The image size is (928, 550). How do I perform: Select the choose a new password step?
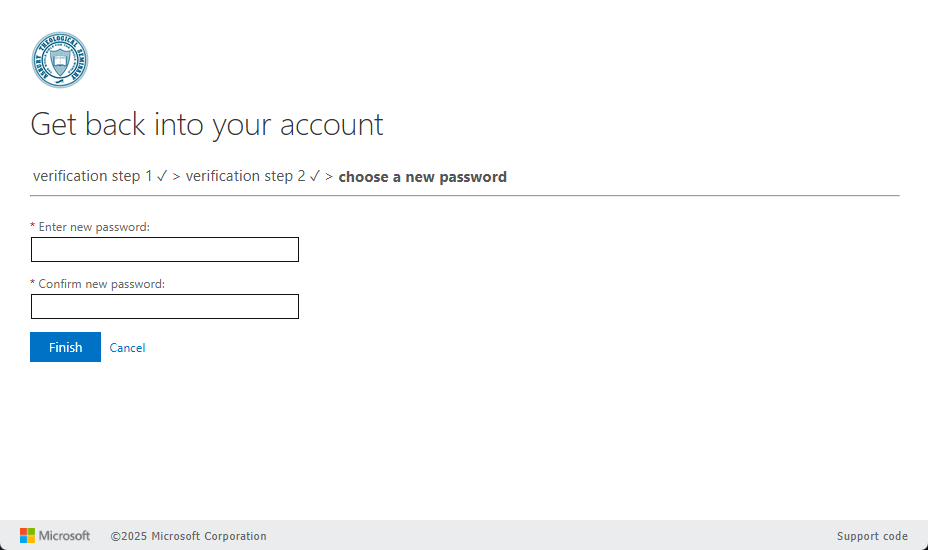422,177
